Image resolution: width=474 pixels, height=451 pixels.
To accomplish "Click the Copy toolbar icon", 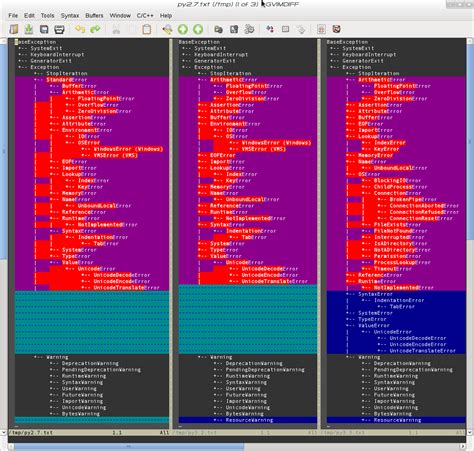I will click(x=132, y=29).
